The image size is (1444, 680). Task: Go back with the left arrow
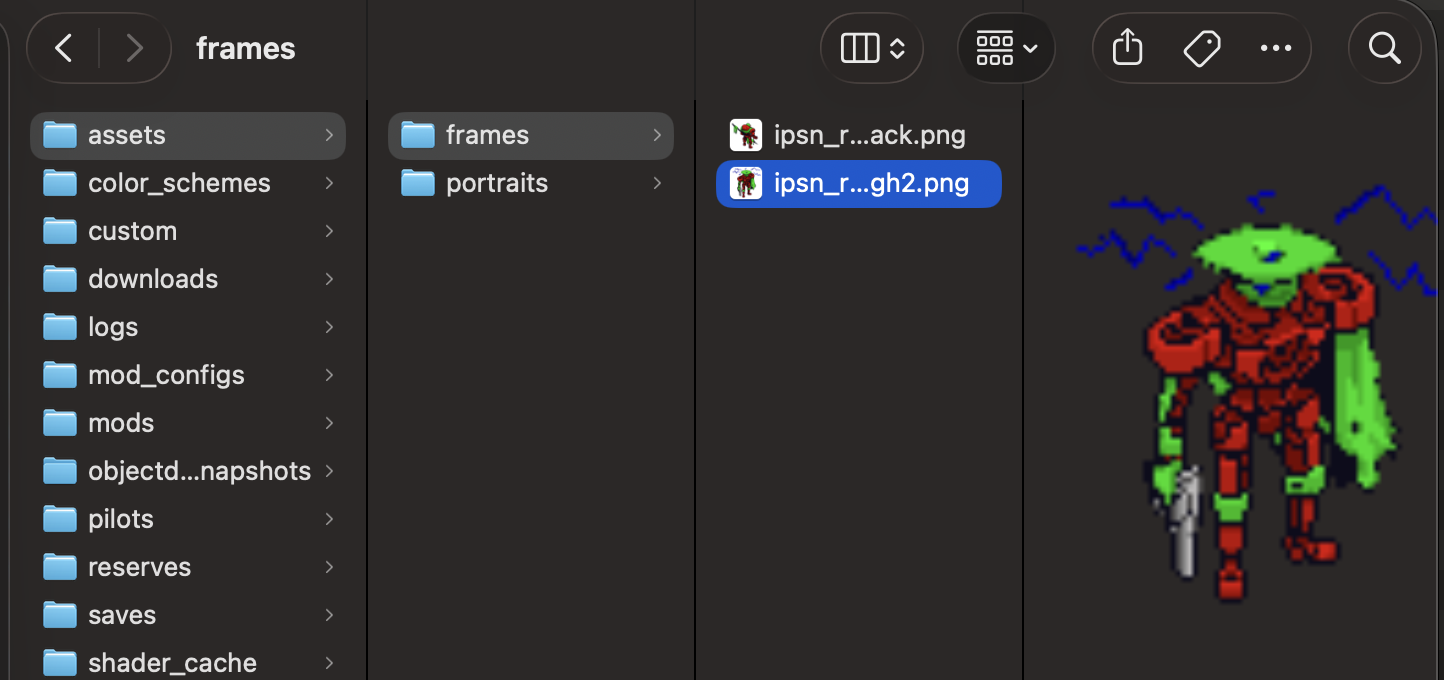[64, 48]
